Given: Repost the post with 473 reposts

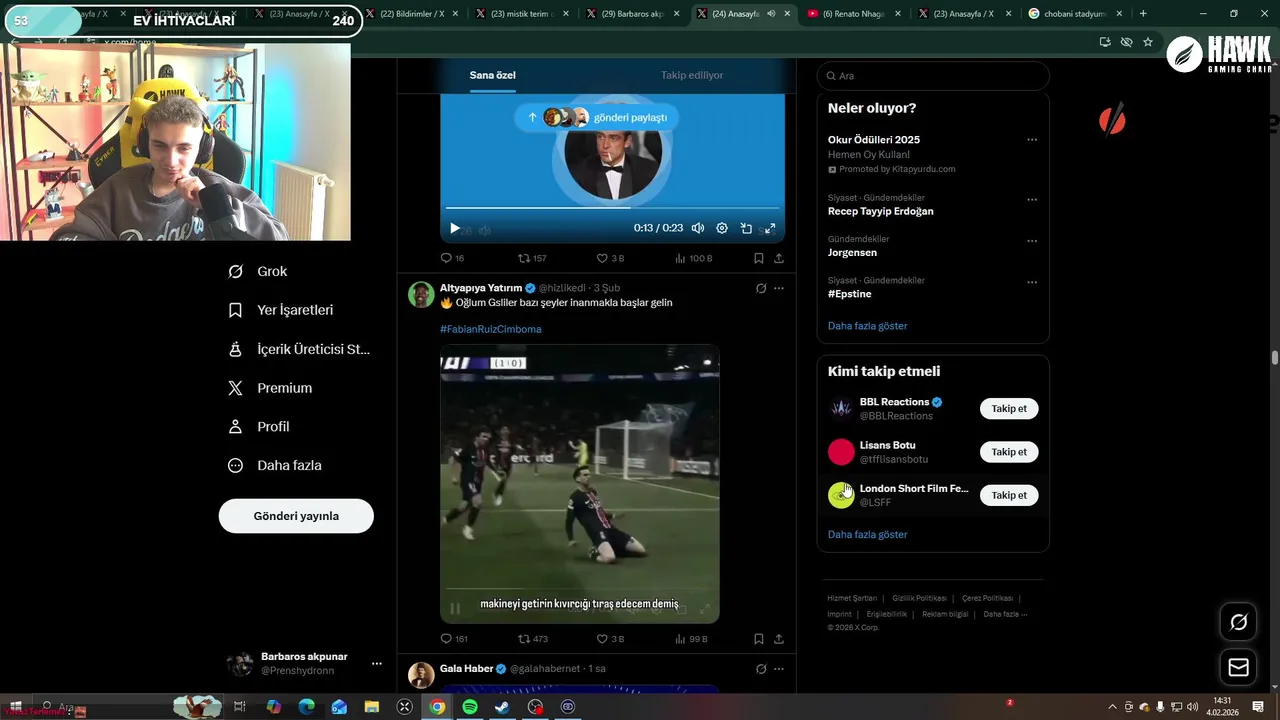Looking at the screenshot, I should coord(532,639).
